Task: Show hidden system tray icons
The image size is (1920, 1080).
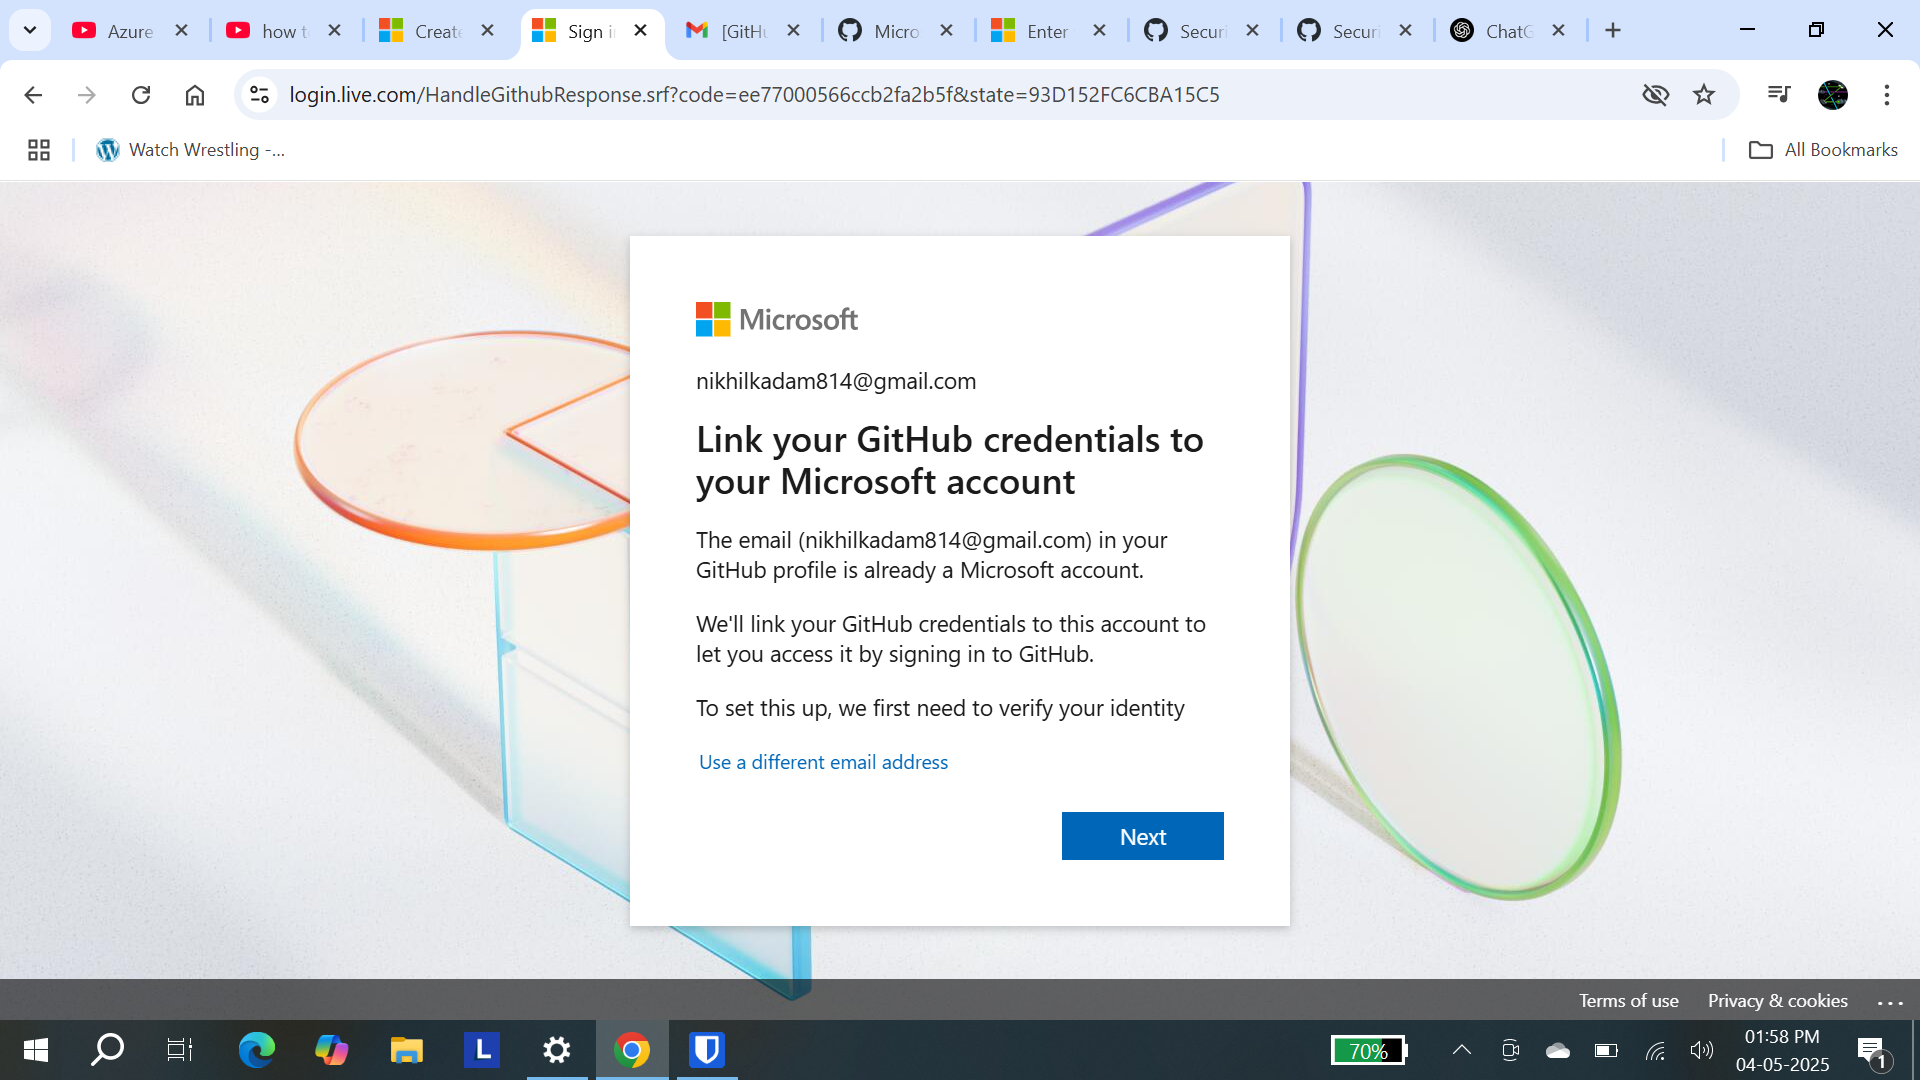Action: point(1461,1050)
